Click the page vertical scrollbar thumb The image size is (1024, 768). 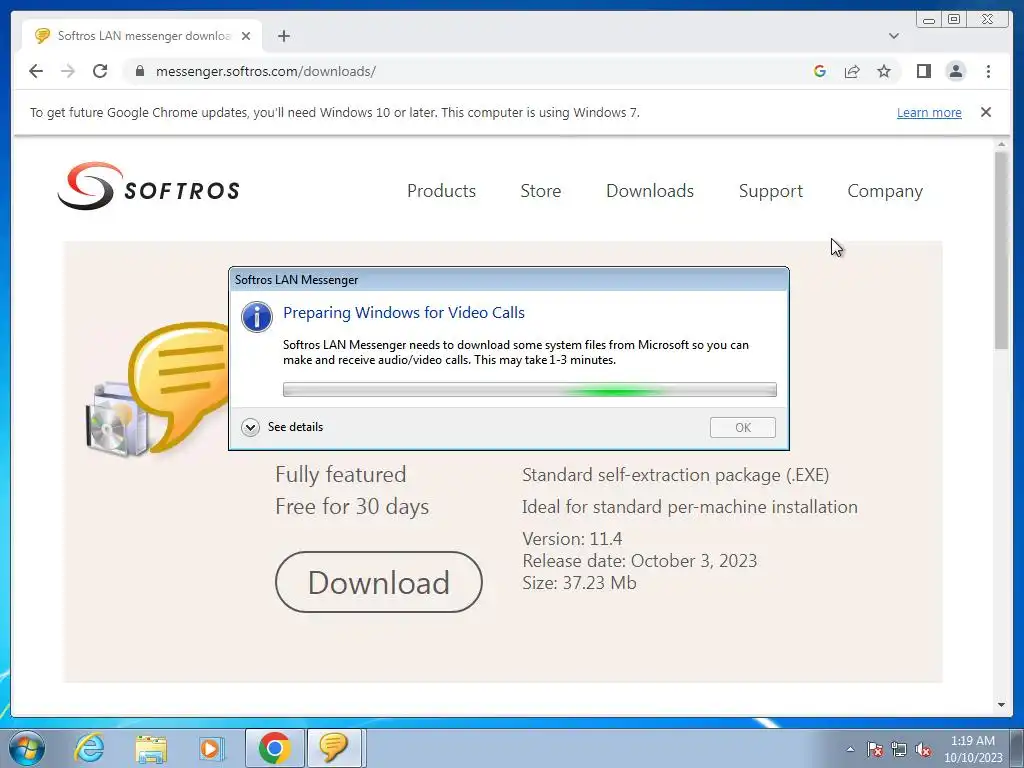[x=1002, y=251]
